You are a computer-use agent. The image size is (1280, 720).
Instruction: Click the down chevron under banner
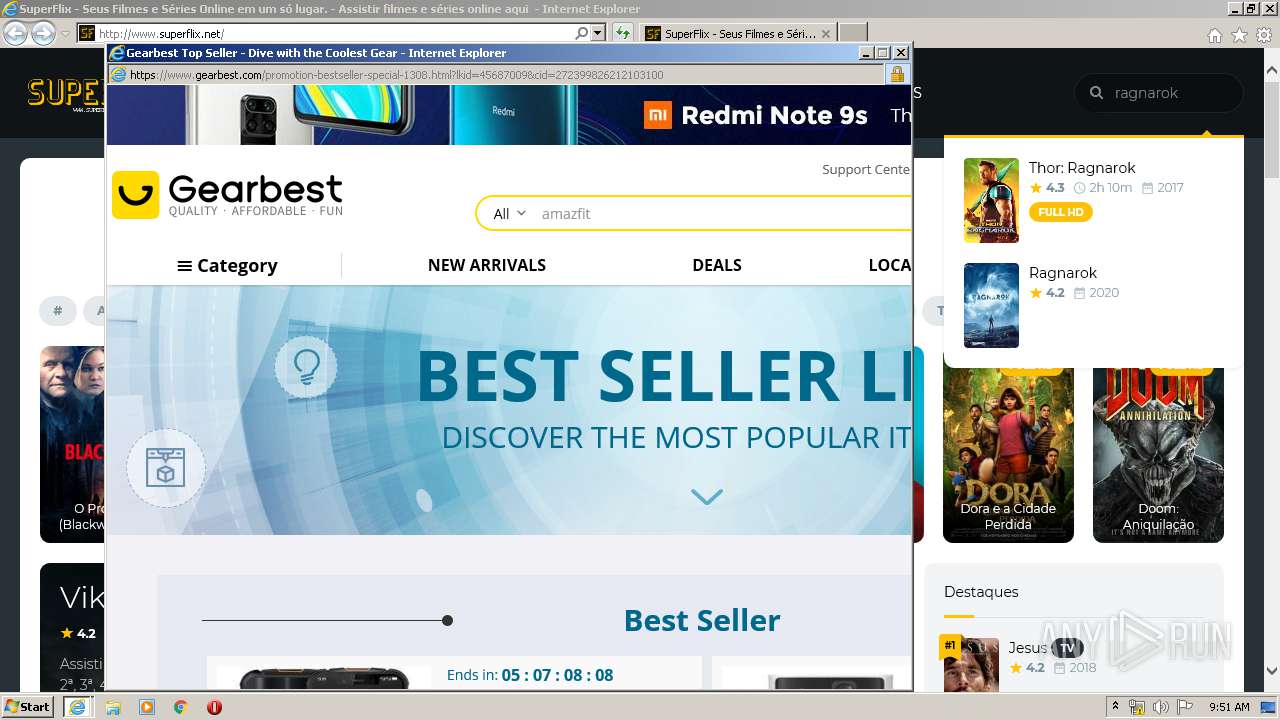tap(707, 496)
